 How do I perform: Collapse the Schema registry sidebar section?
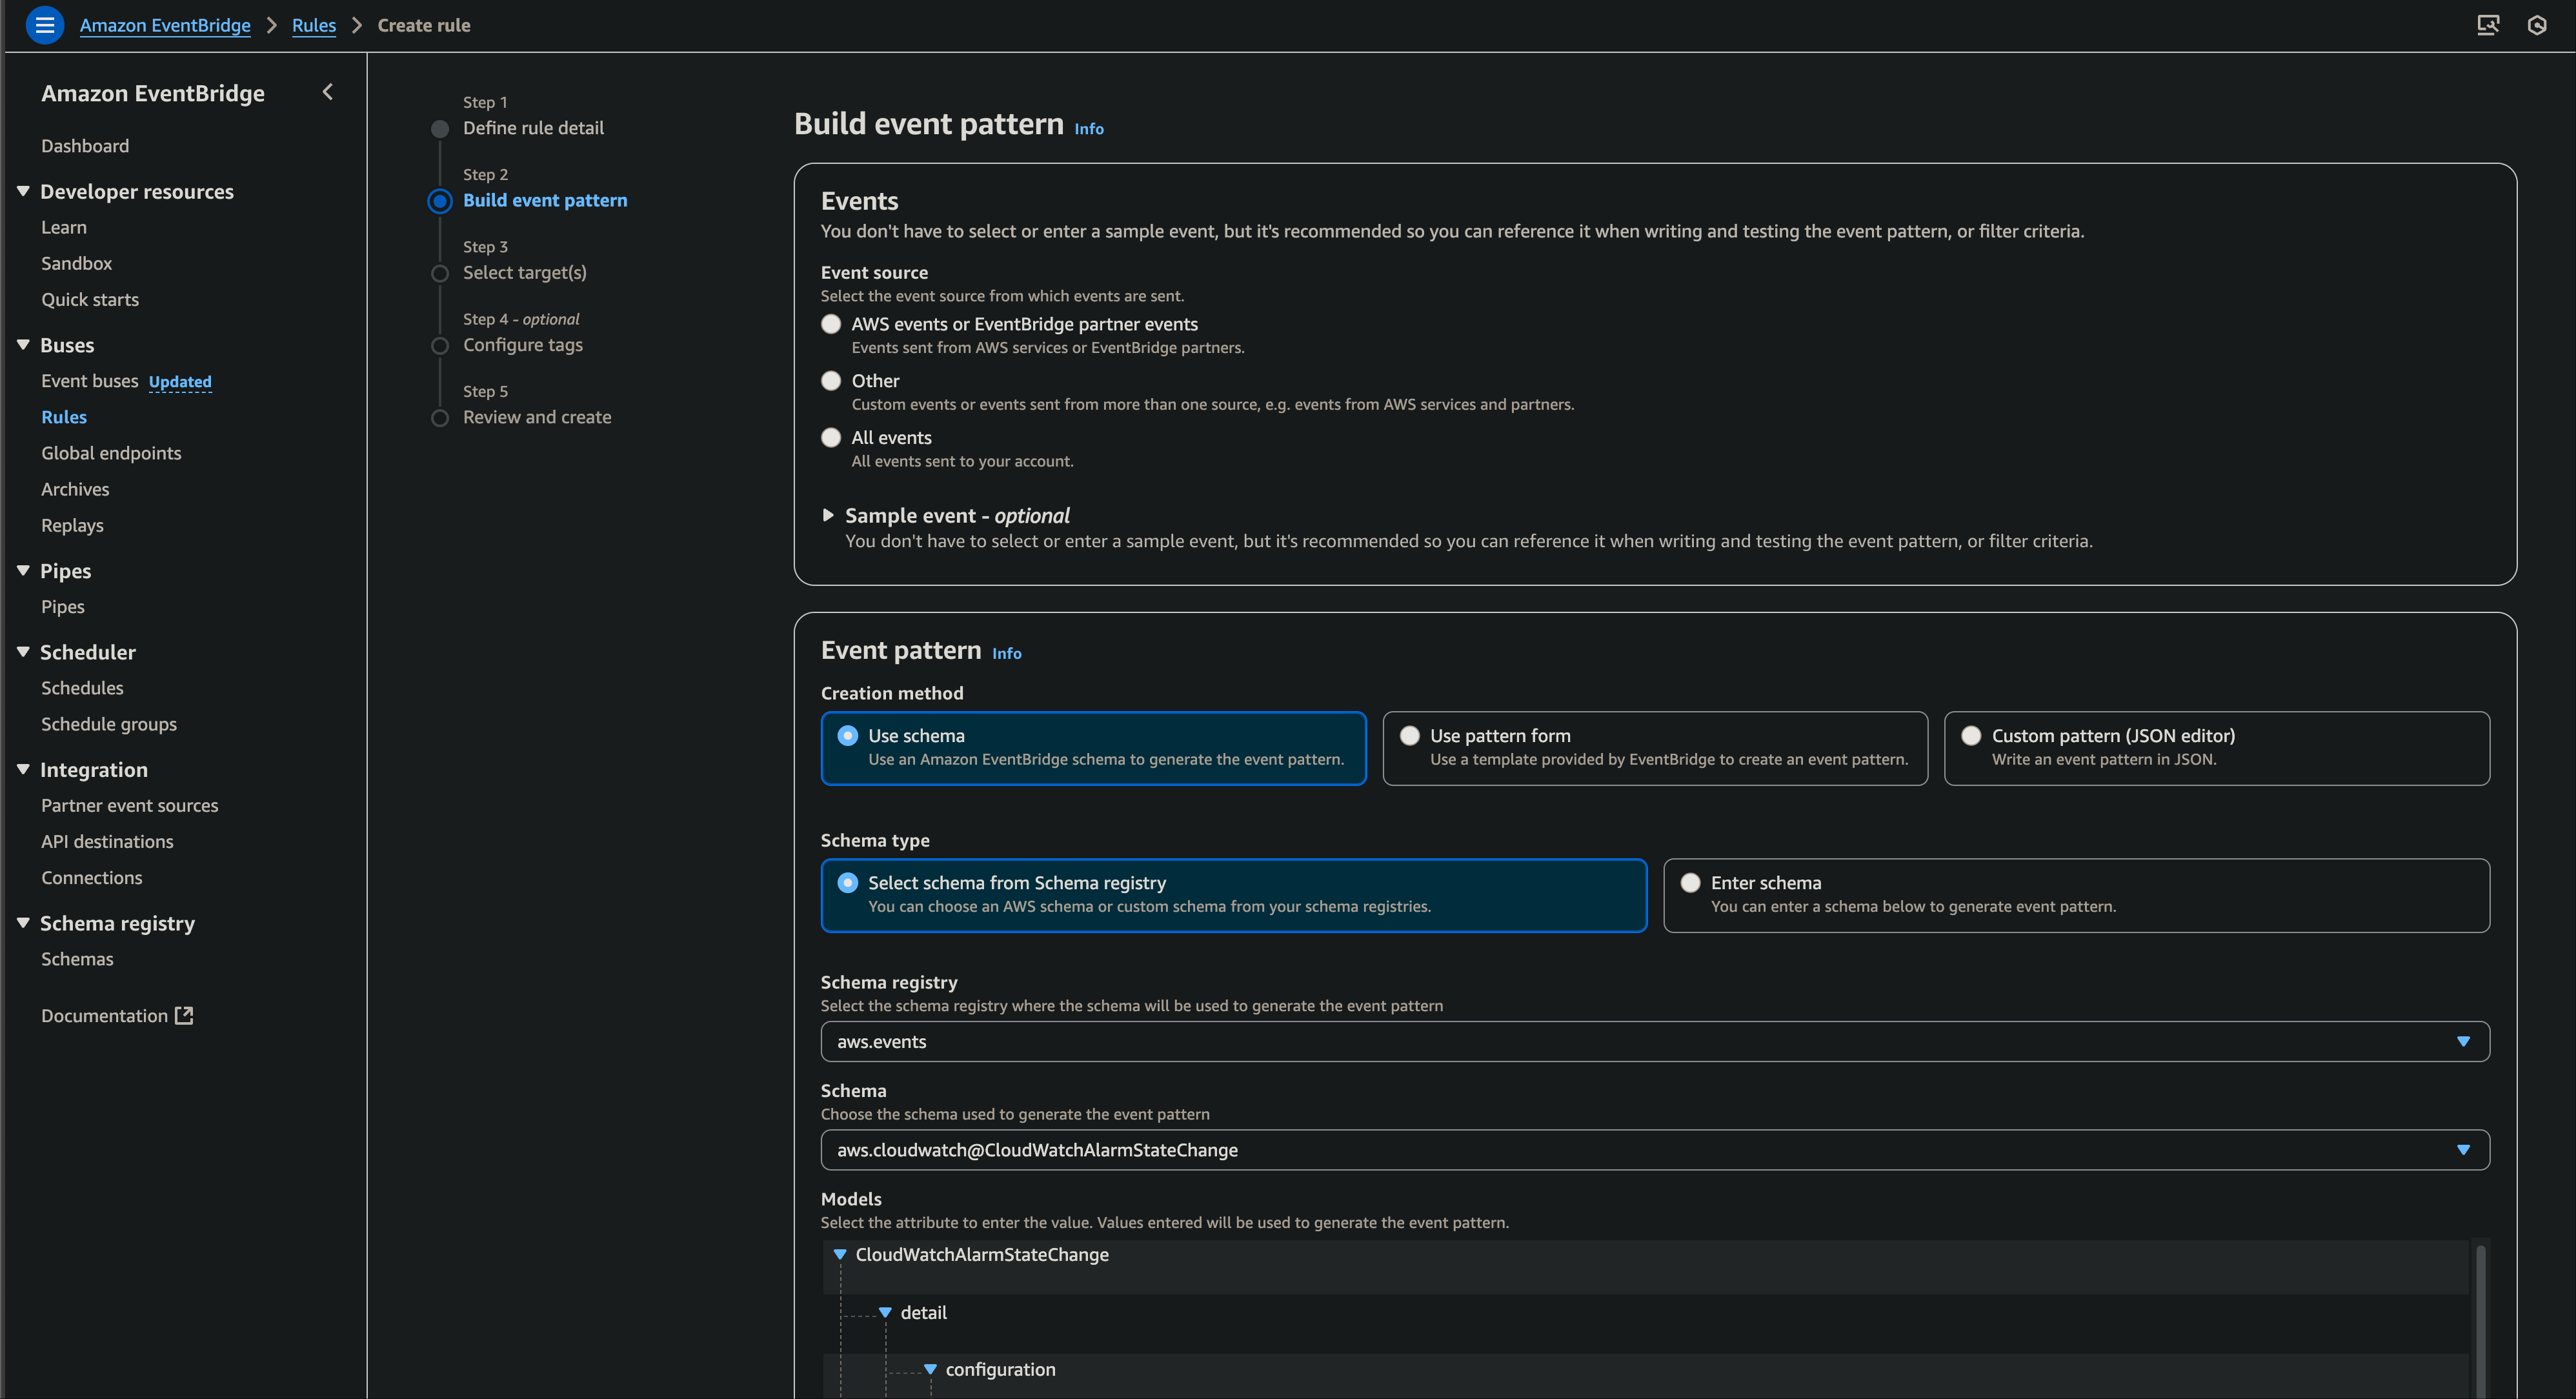coord(23,923)
